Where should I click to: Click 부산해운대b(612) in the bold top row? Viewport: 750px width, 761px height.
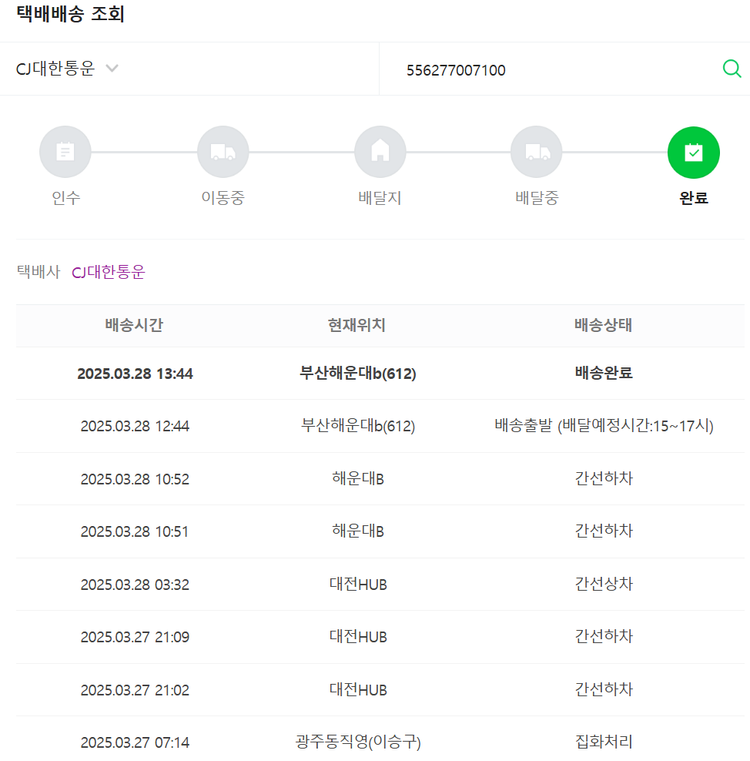(x=357, y=373)
